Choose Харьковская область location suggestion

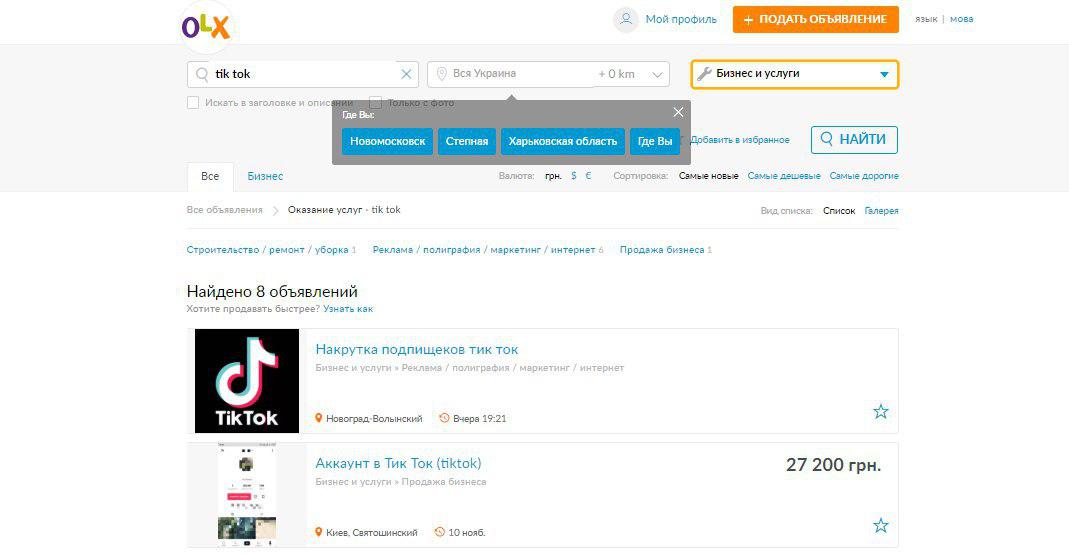562,141
